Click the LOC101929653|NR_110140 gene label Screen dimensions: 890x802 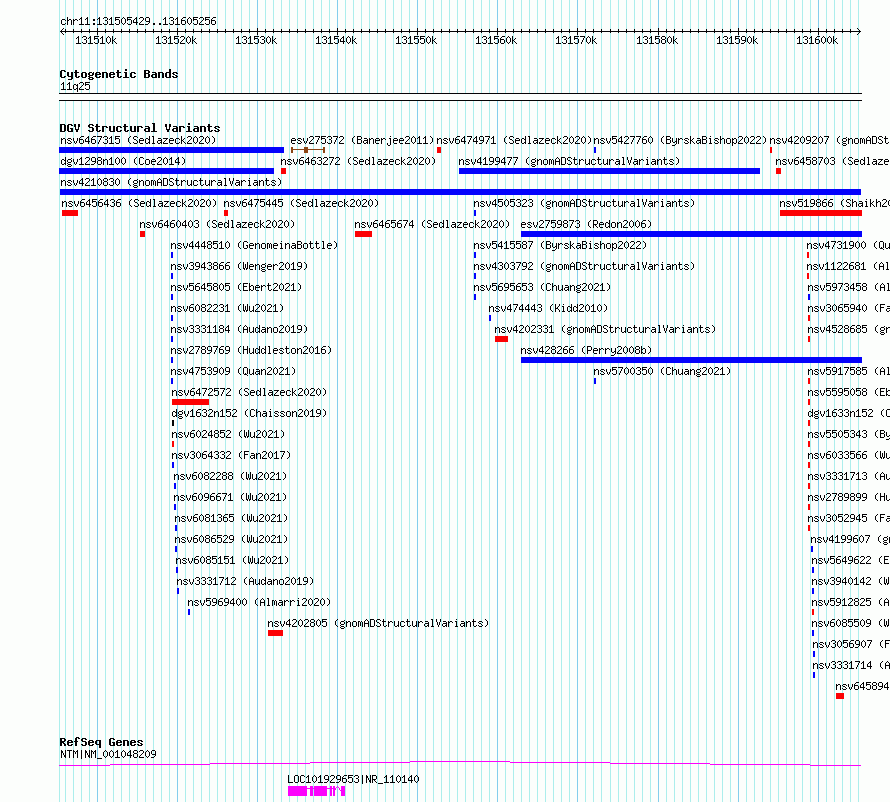[353, 779]
